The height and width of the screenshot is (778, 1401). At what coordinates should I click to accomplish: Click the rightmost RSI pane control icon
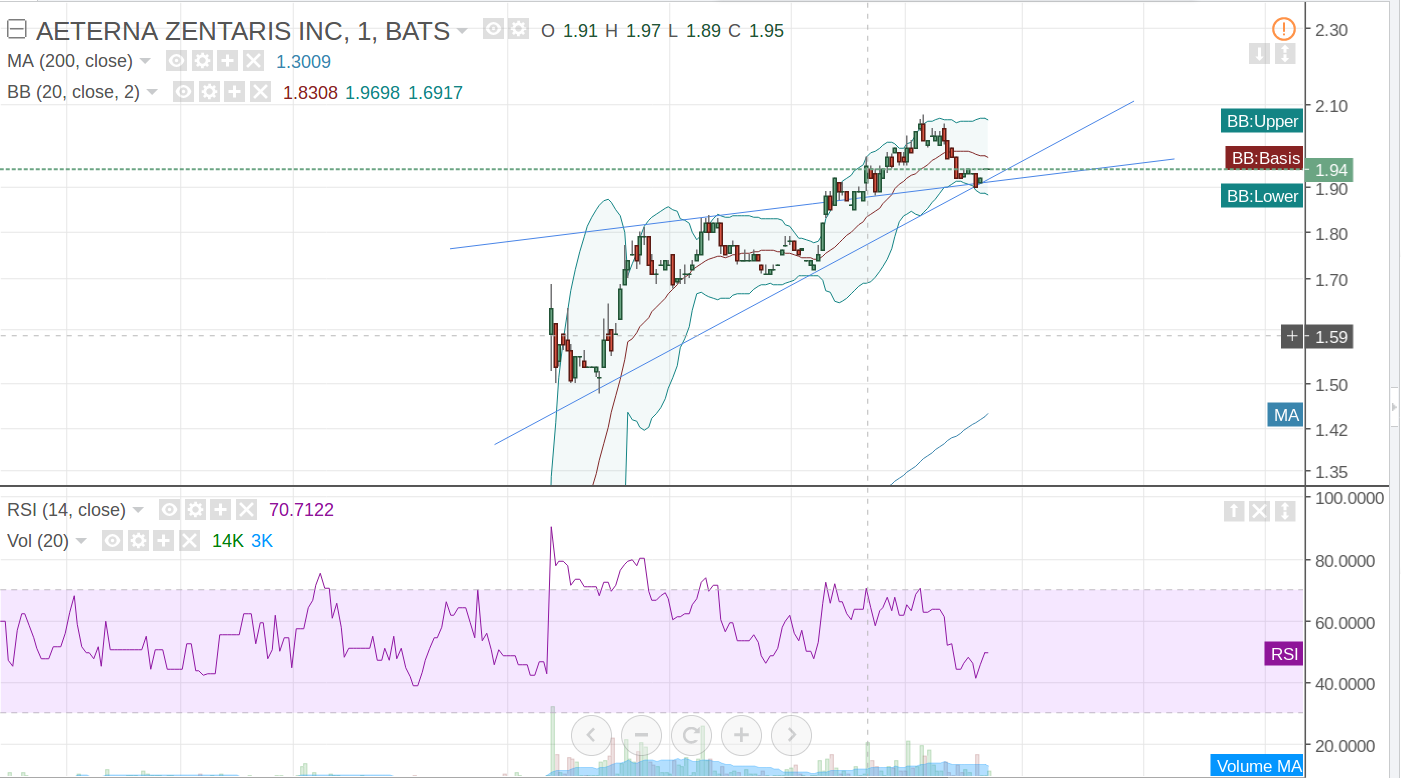click(x=1285, y=511)
